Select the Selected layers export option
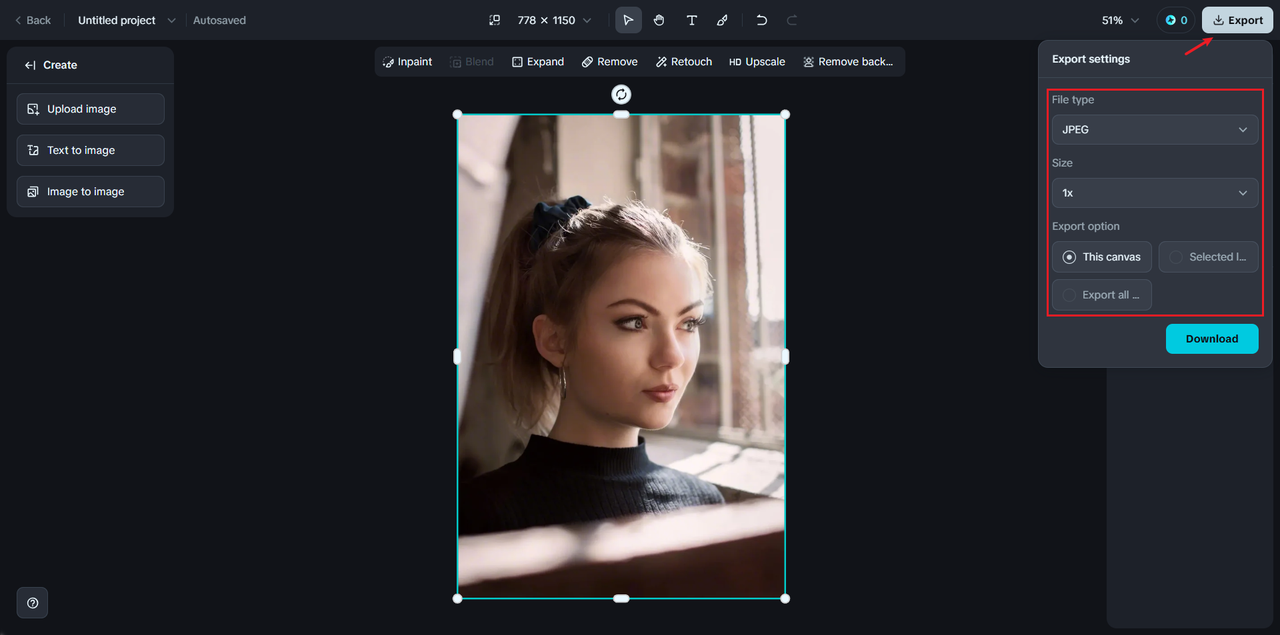The height and width of the screenshot is (635, 1280). 1208,257
